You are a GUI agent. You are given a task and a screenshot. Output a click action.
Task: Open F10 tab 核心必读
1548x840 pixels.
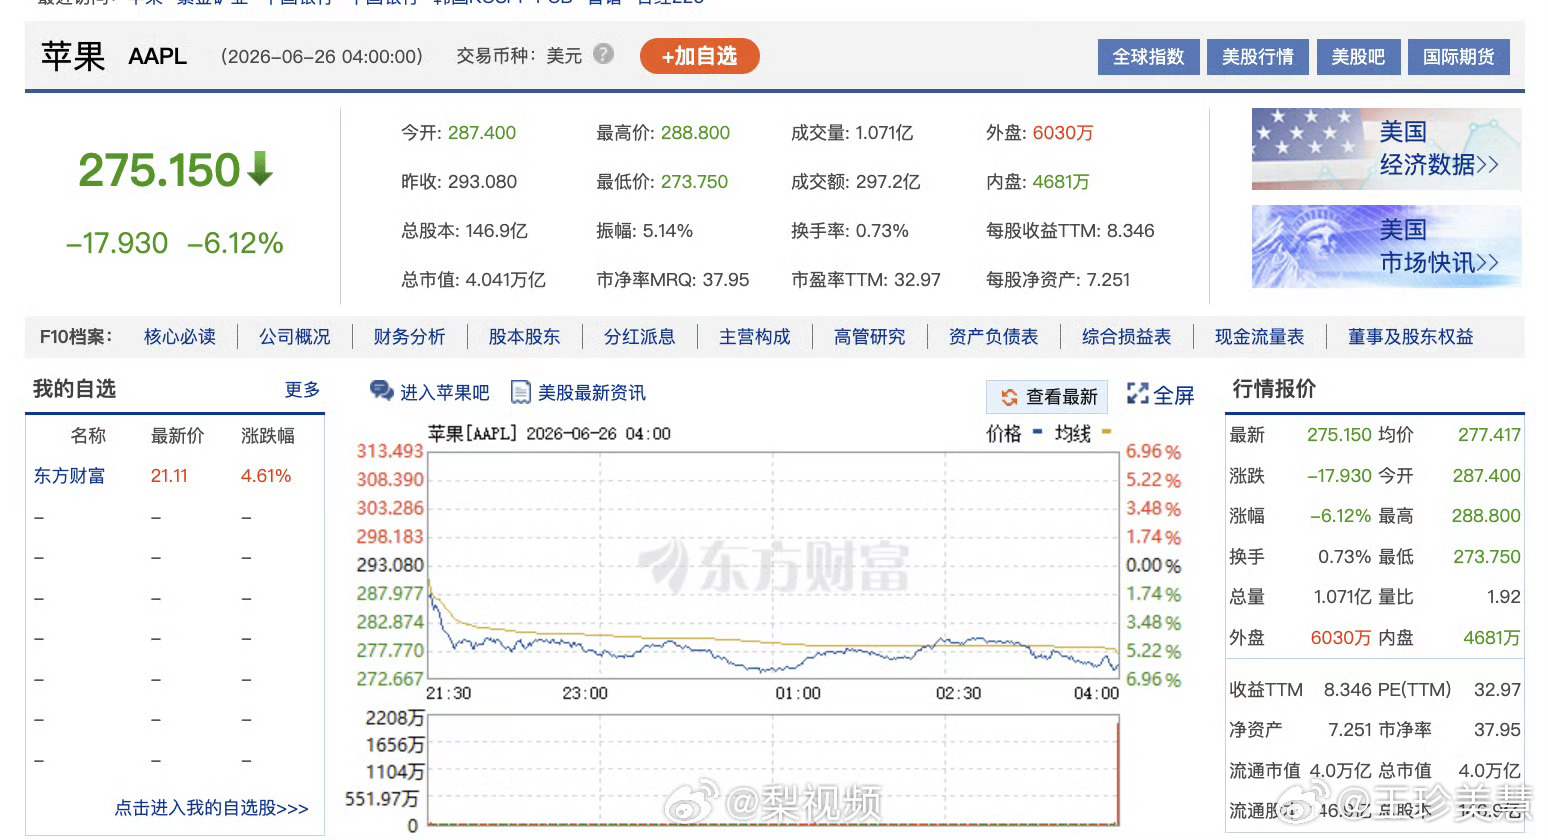coord(180,337)
